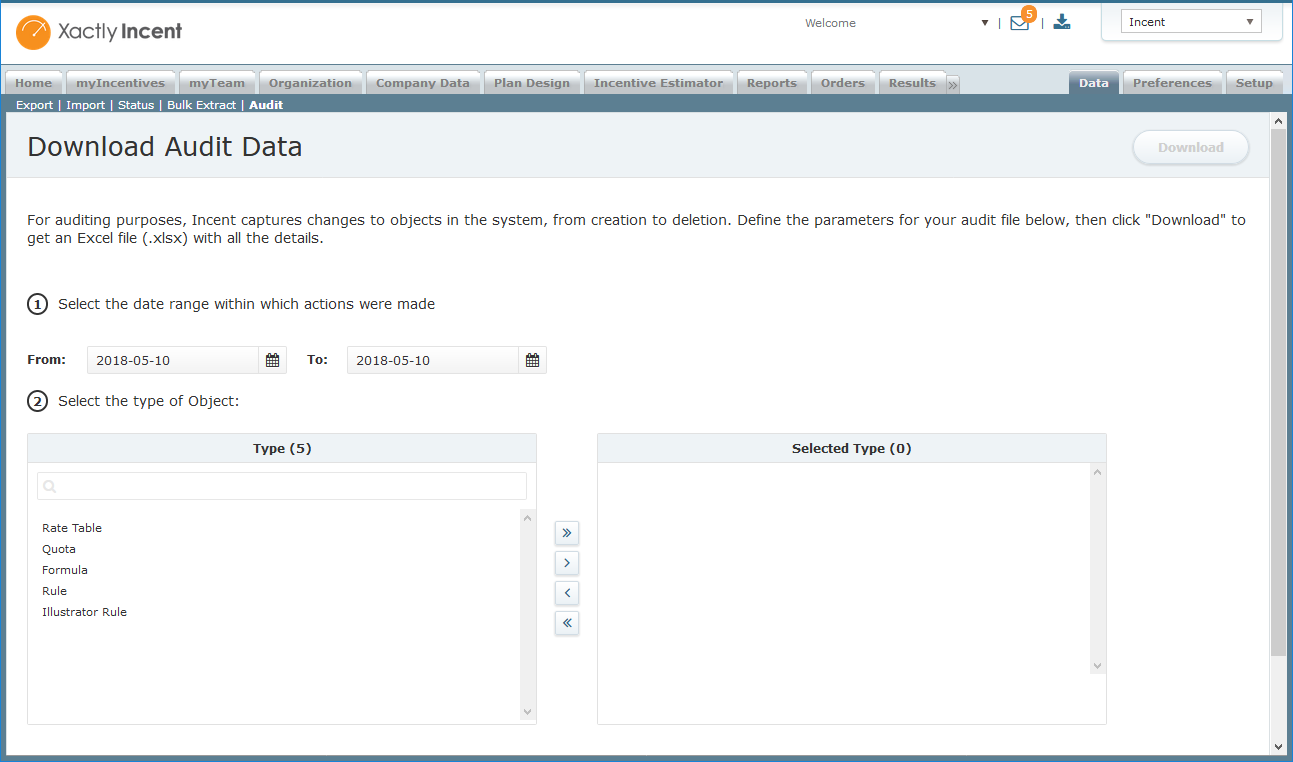Viewport: 1293px width, 762px height.
Task: Expand the Incent application dropdown
Action: (x=1190, y=22)
